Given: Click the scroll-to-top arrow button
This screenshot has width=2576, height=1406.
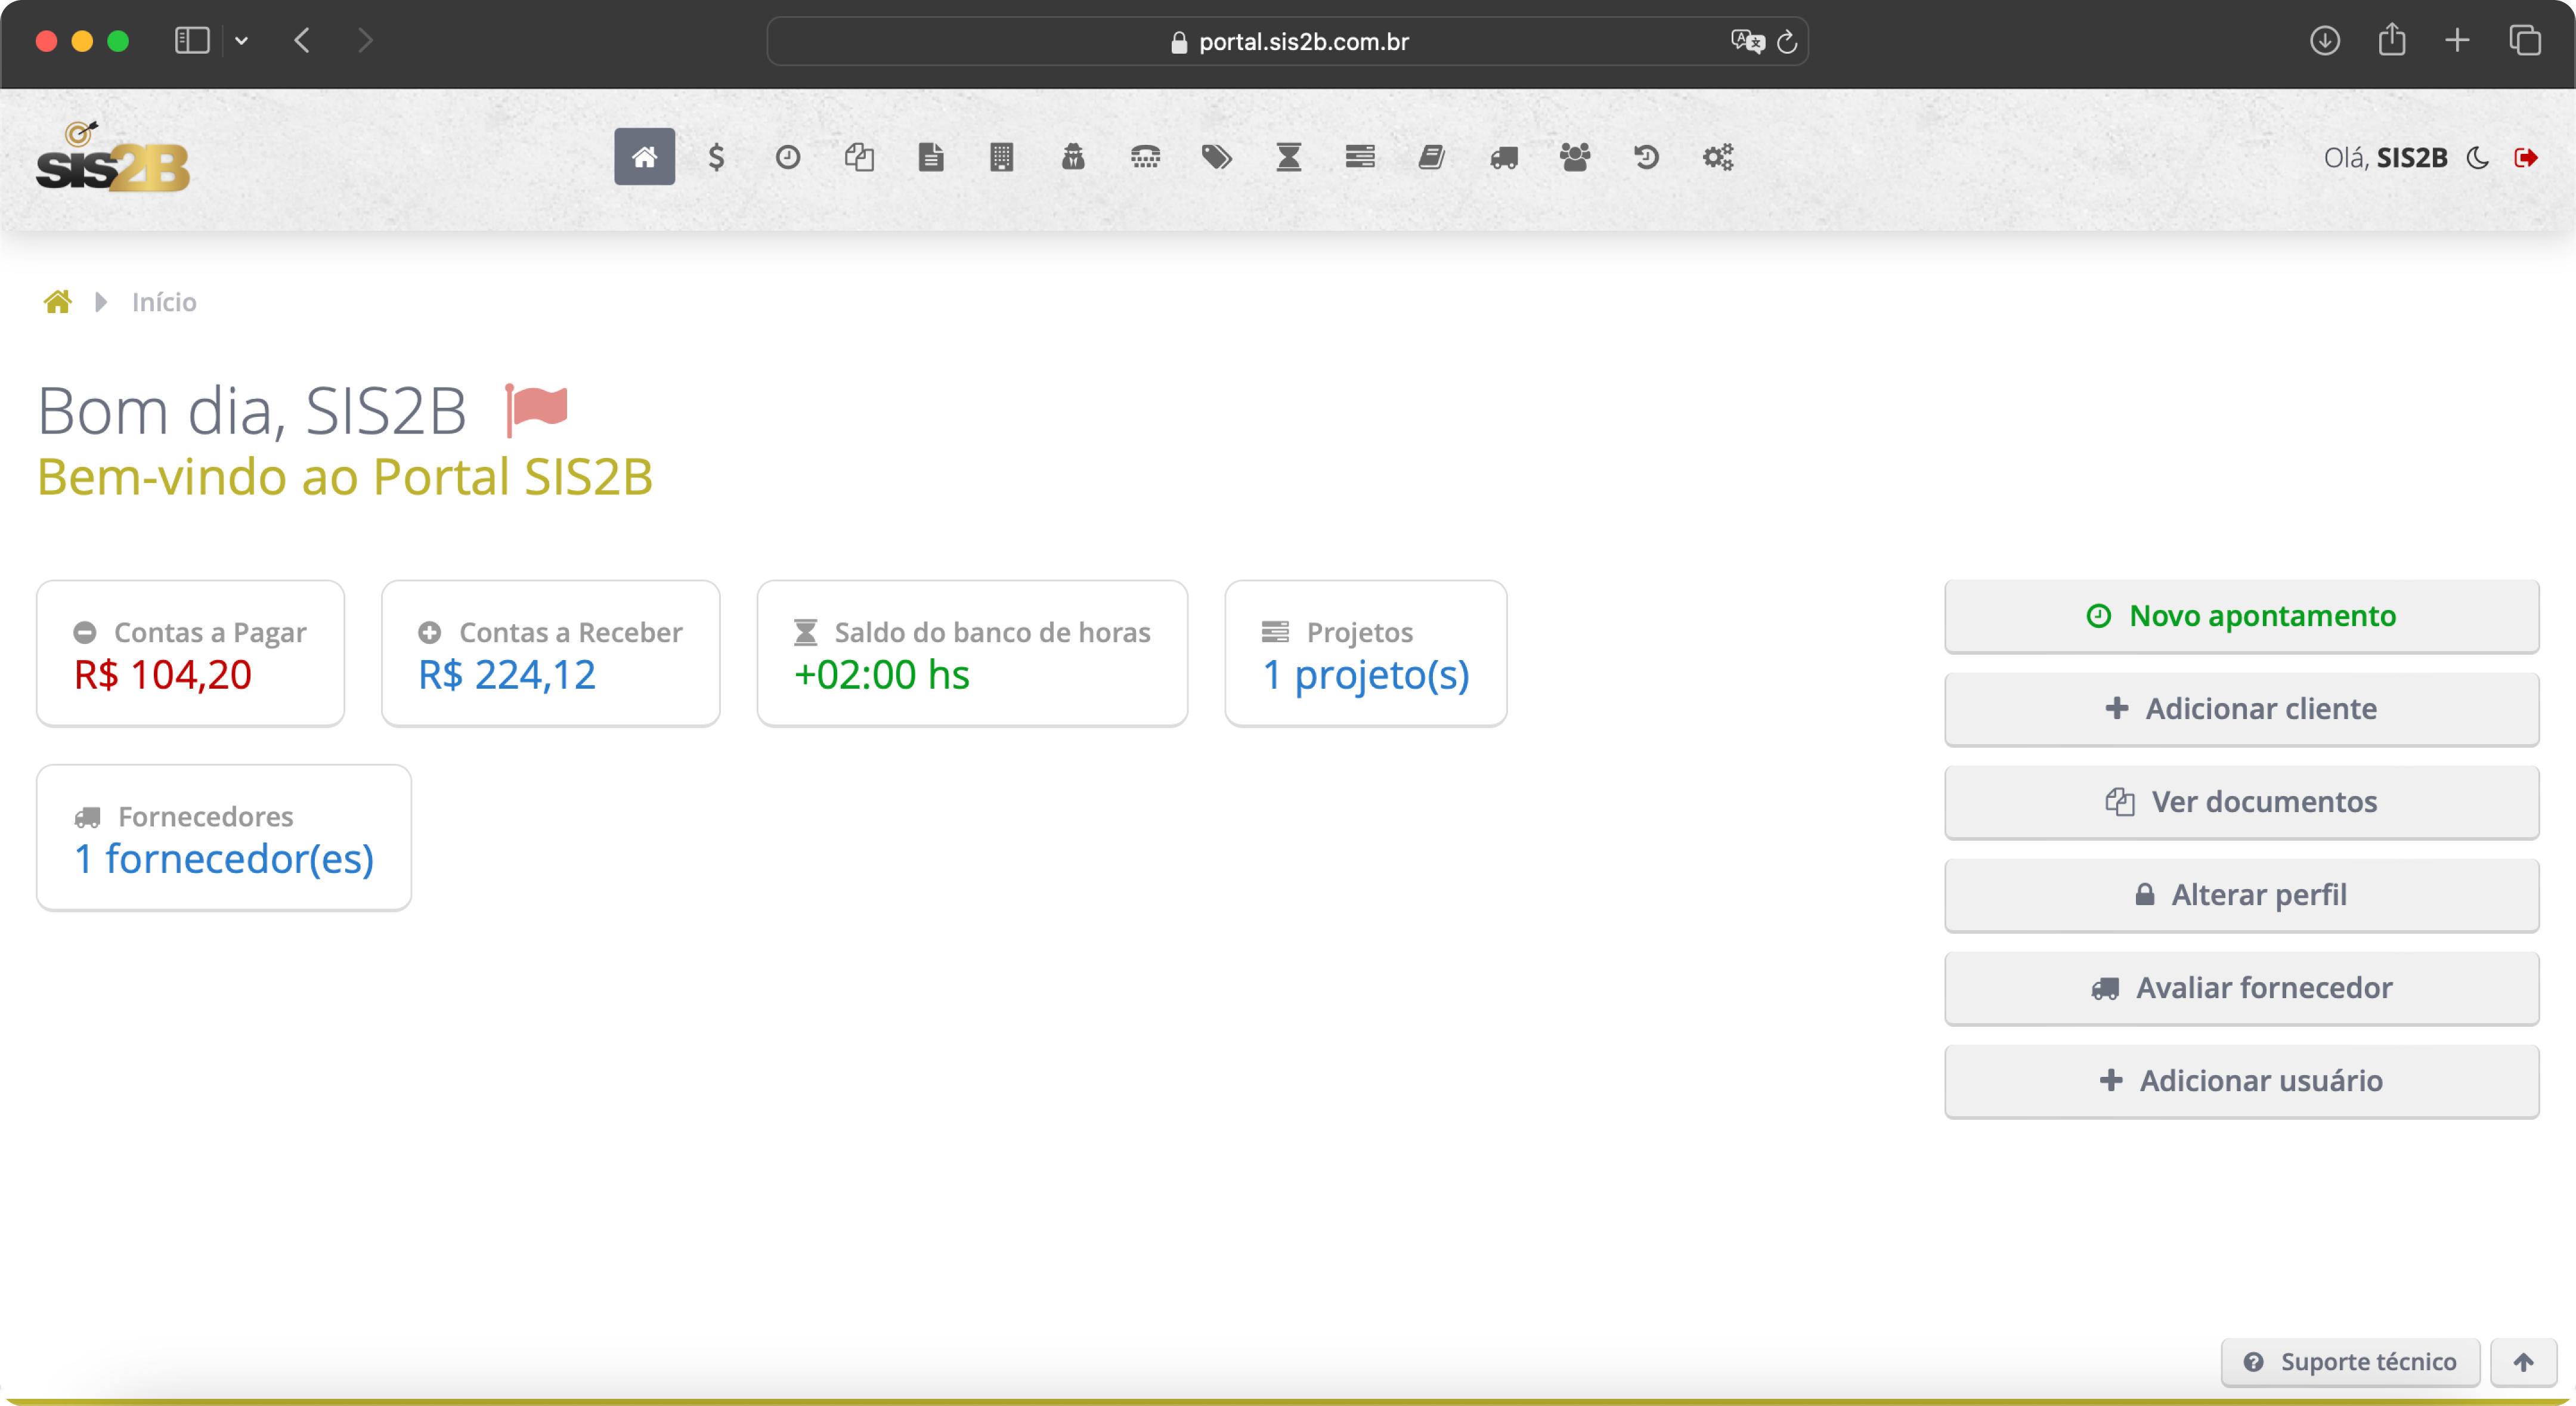Looking at the screenshot, I should (2523, 1362).
